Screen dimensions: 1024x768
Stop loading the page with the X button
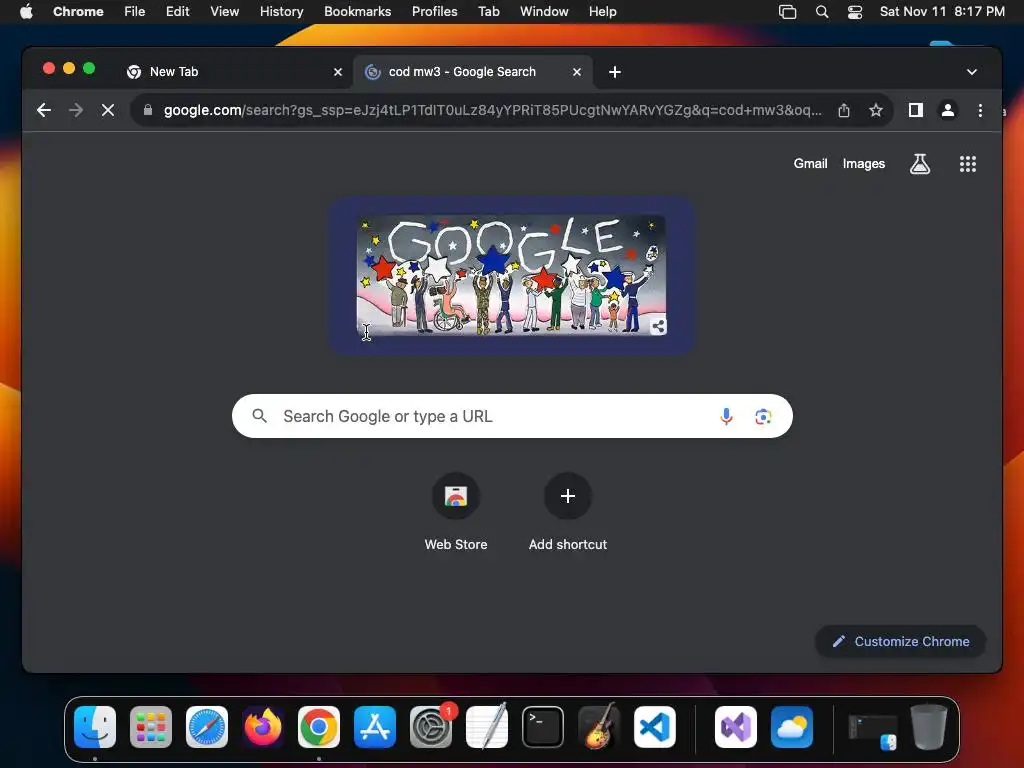[x=108, y=110]
